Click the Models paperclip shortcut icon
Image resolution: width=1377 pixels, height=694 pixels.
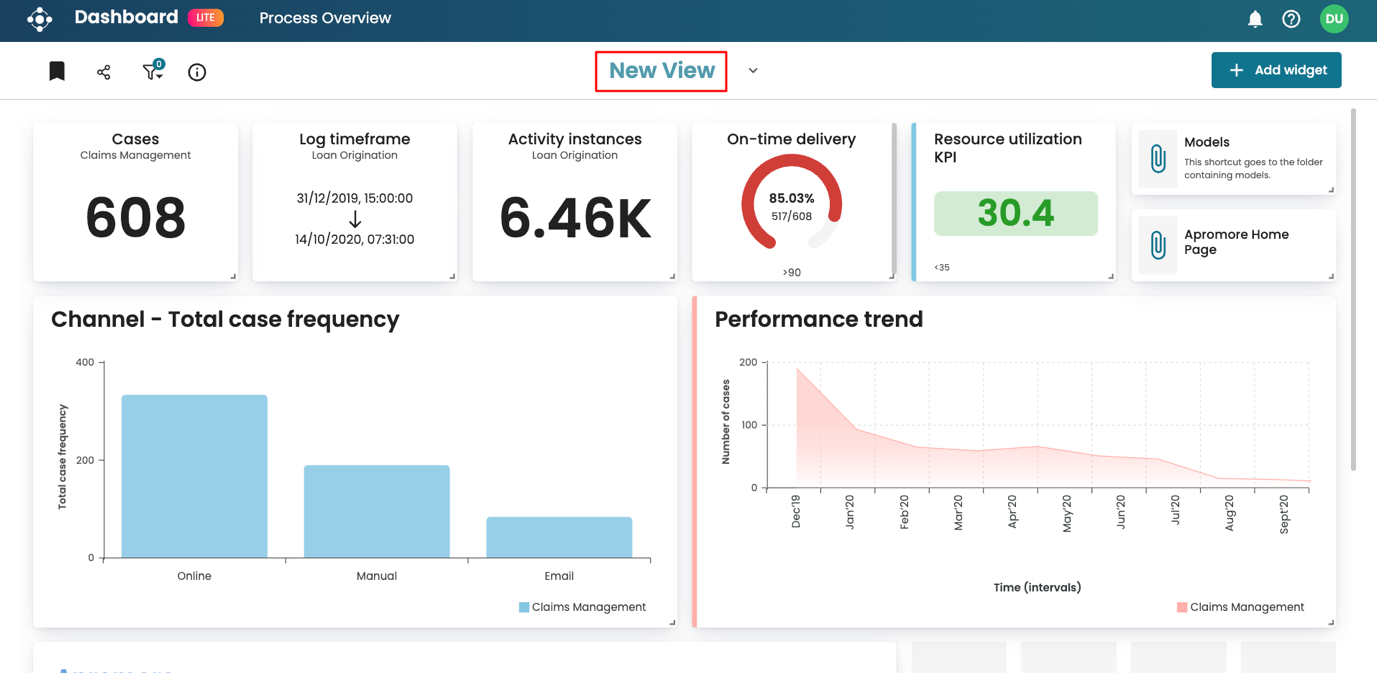[1157, 159]
